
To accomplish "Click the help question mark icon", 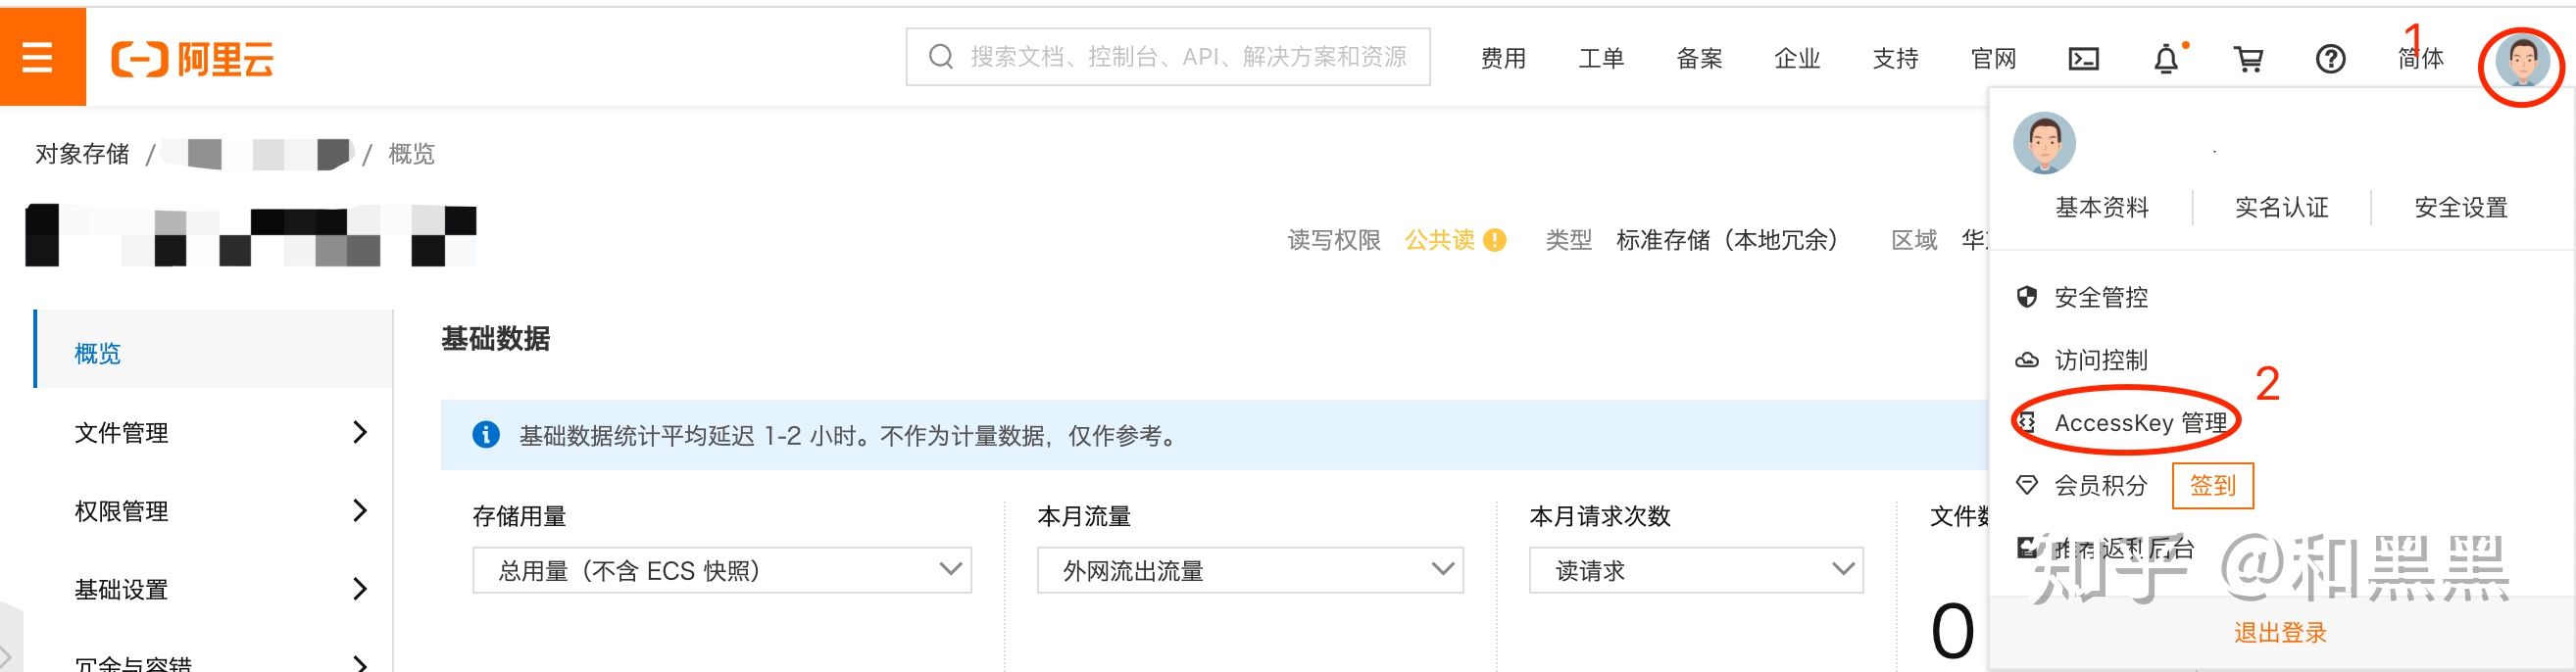I will point(2330,59).
